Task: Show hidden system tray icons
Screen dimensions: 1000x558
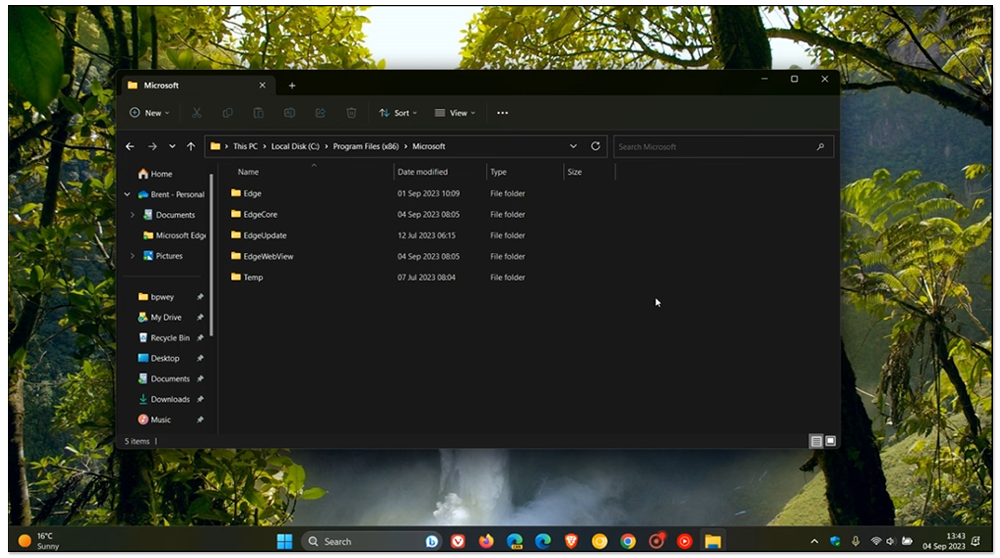Action: click(814, 541)
